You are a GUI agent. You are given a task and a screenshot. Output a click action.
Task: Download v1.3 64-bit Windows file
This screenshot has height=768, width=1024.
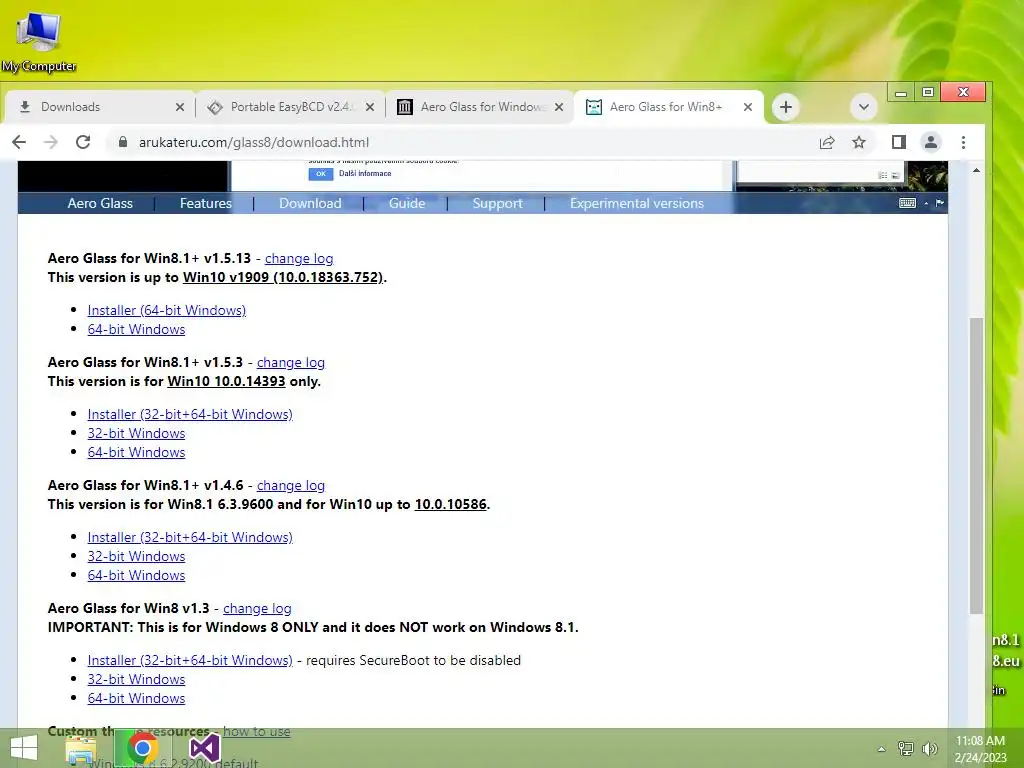(x=136, y=698)
